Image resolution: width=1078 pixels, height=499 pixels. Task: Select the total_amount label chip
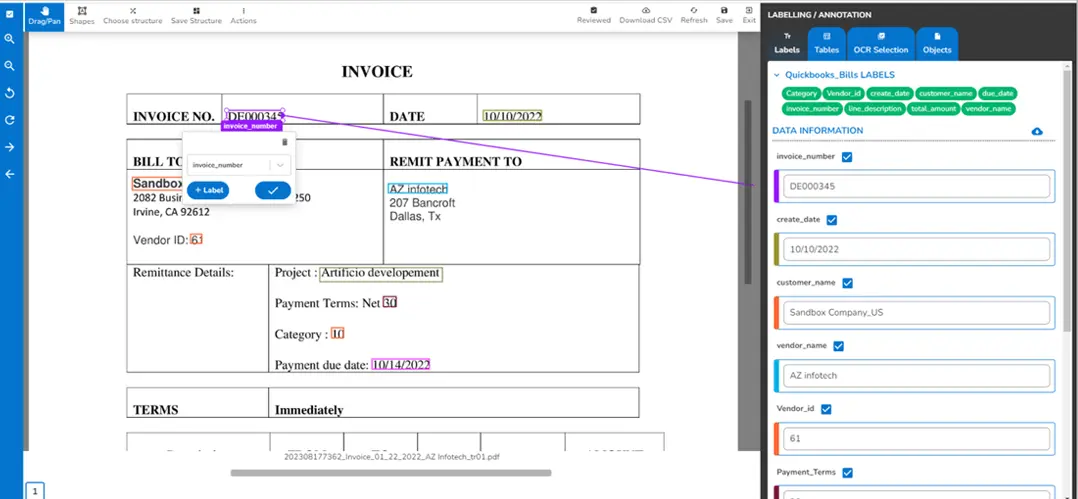point(933,109)
